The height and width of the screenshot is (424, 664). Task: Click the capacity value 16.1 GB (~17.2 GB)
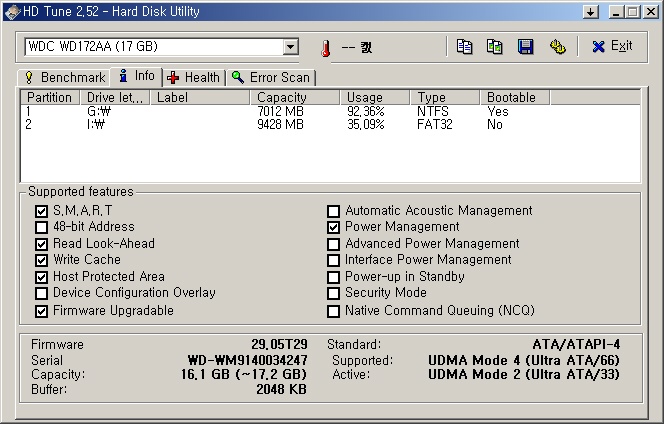244,374
